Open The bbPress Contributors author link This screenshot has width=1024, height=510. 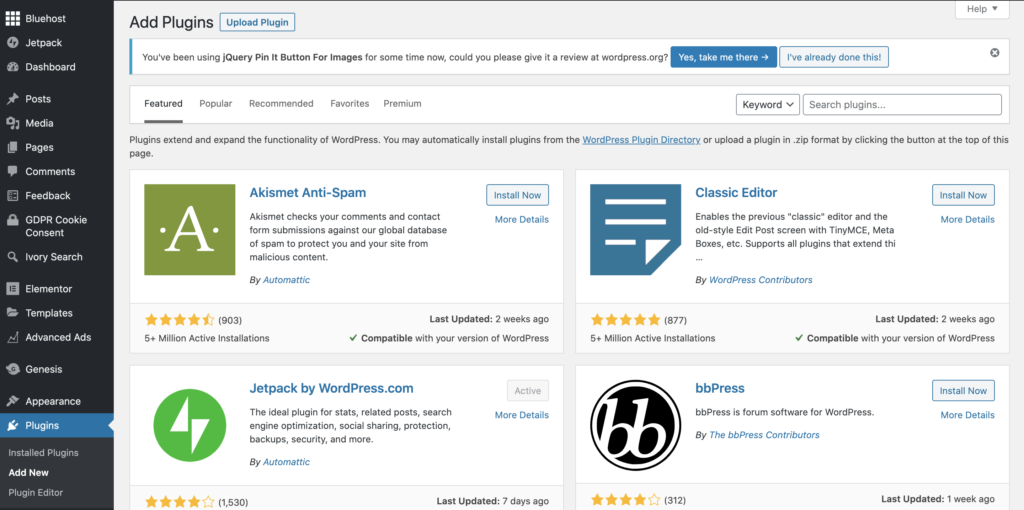coord(764,435)
